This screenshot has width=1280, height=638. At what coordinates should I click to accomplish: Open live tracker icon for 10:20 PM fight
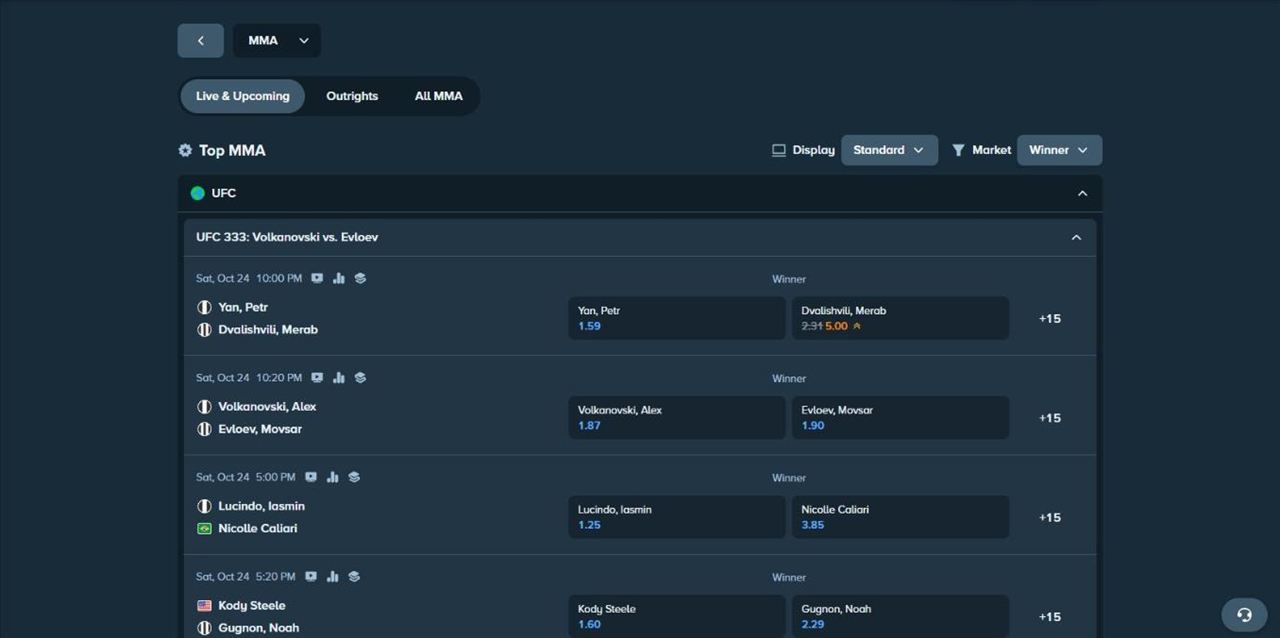[317, 378]
